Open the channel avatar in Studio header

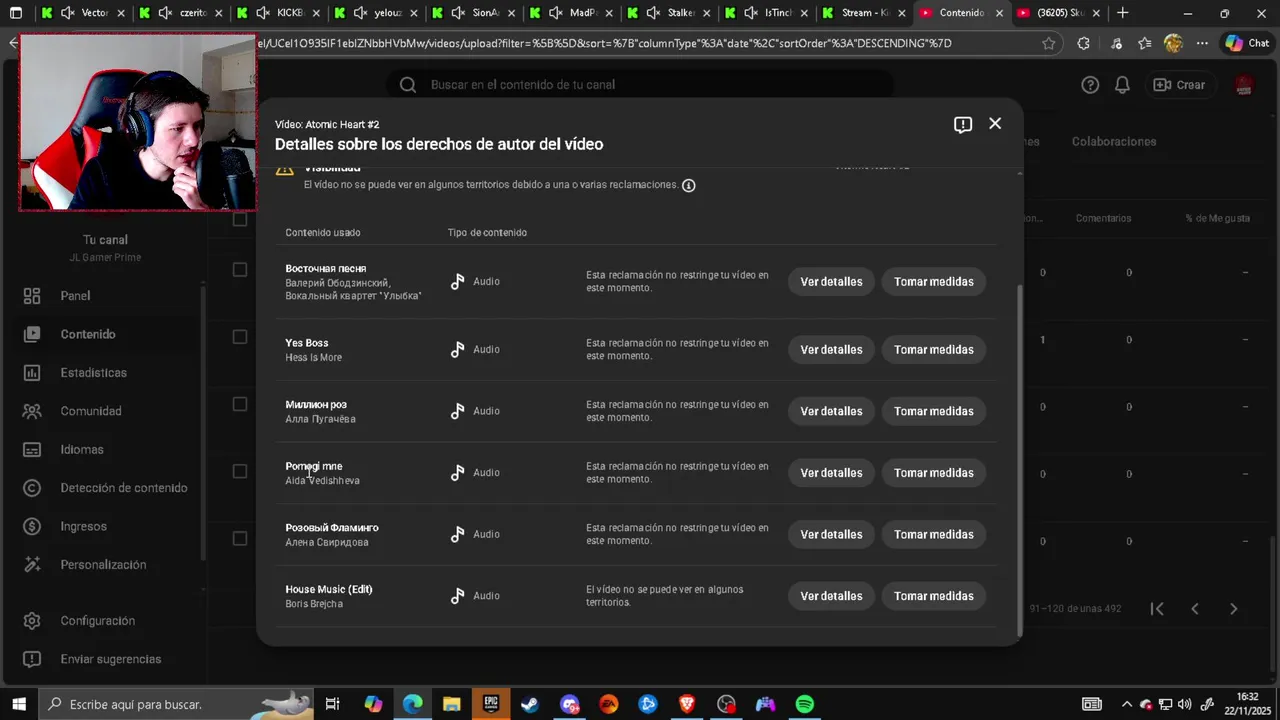1244,85
